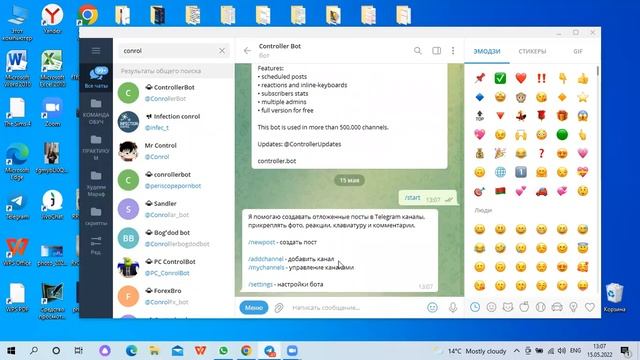640x360 pixels.
Task: Click the Меню bot button
Action: point(254,307)
